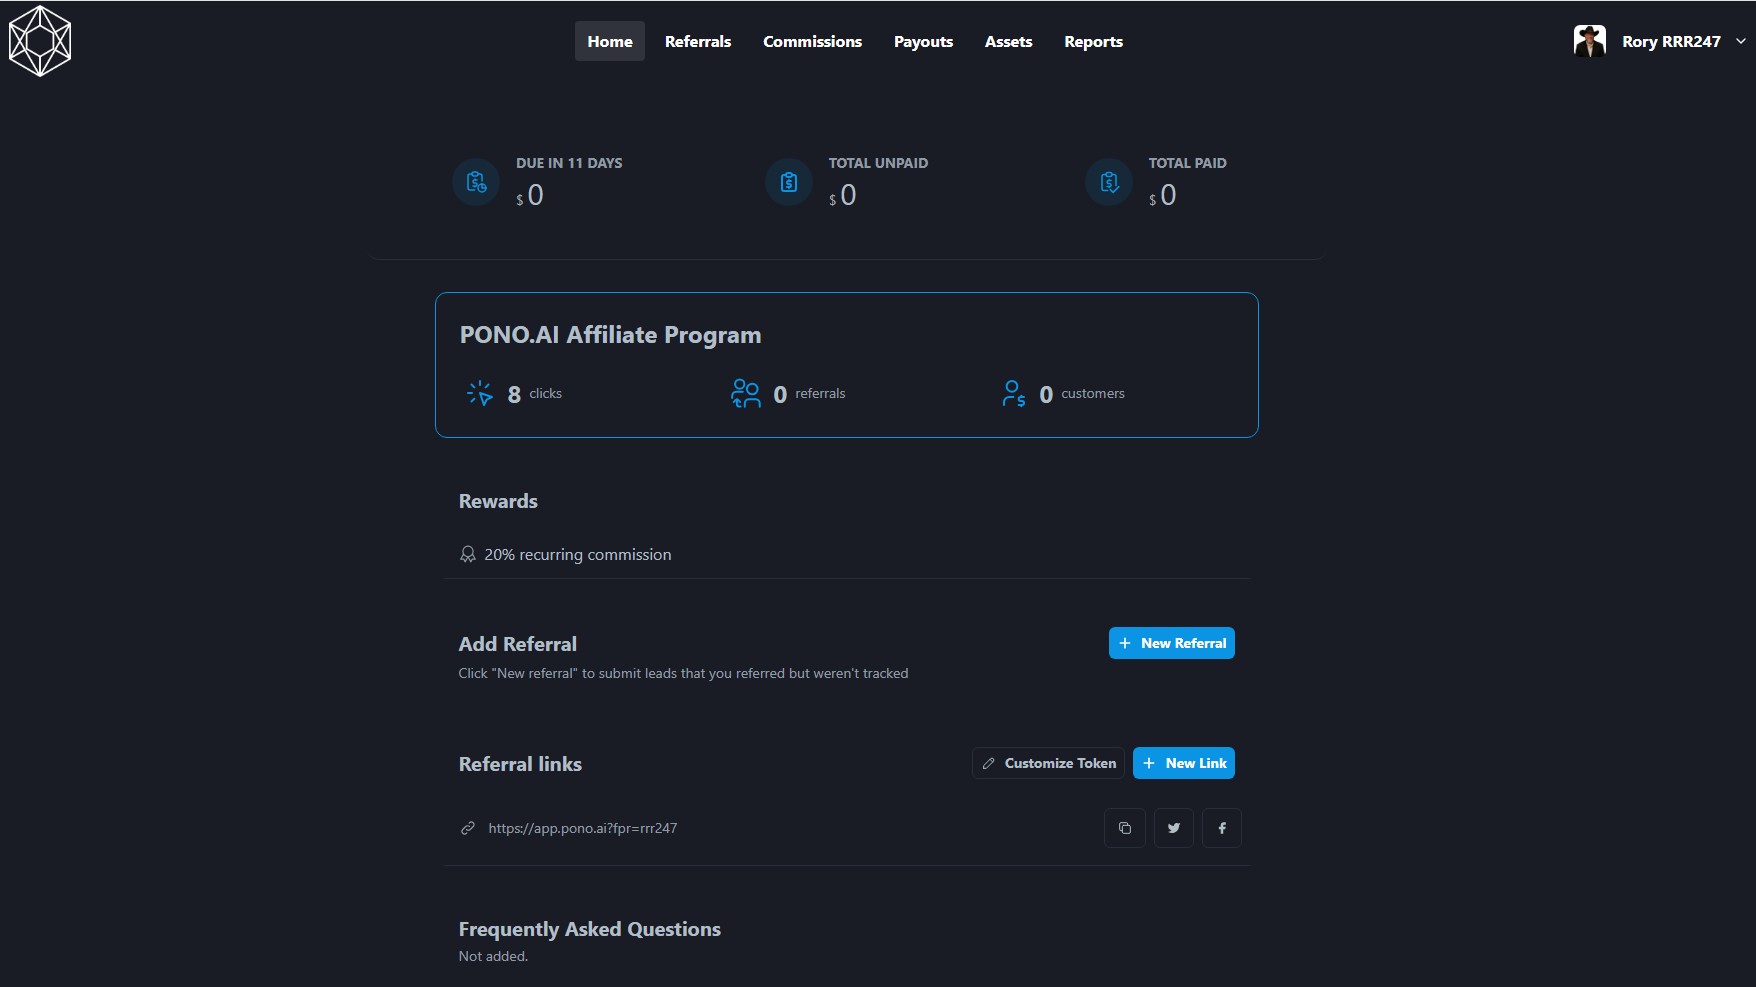Image resolution: width=1756 pixels, height=987 pixels.
Task: Select the referral URL app.pono.ai?fpr=rrr247
Action: pyautogui.click(x=583, y=828)
